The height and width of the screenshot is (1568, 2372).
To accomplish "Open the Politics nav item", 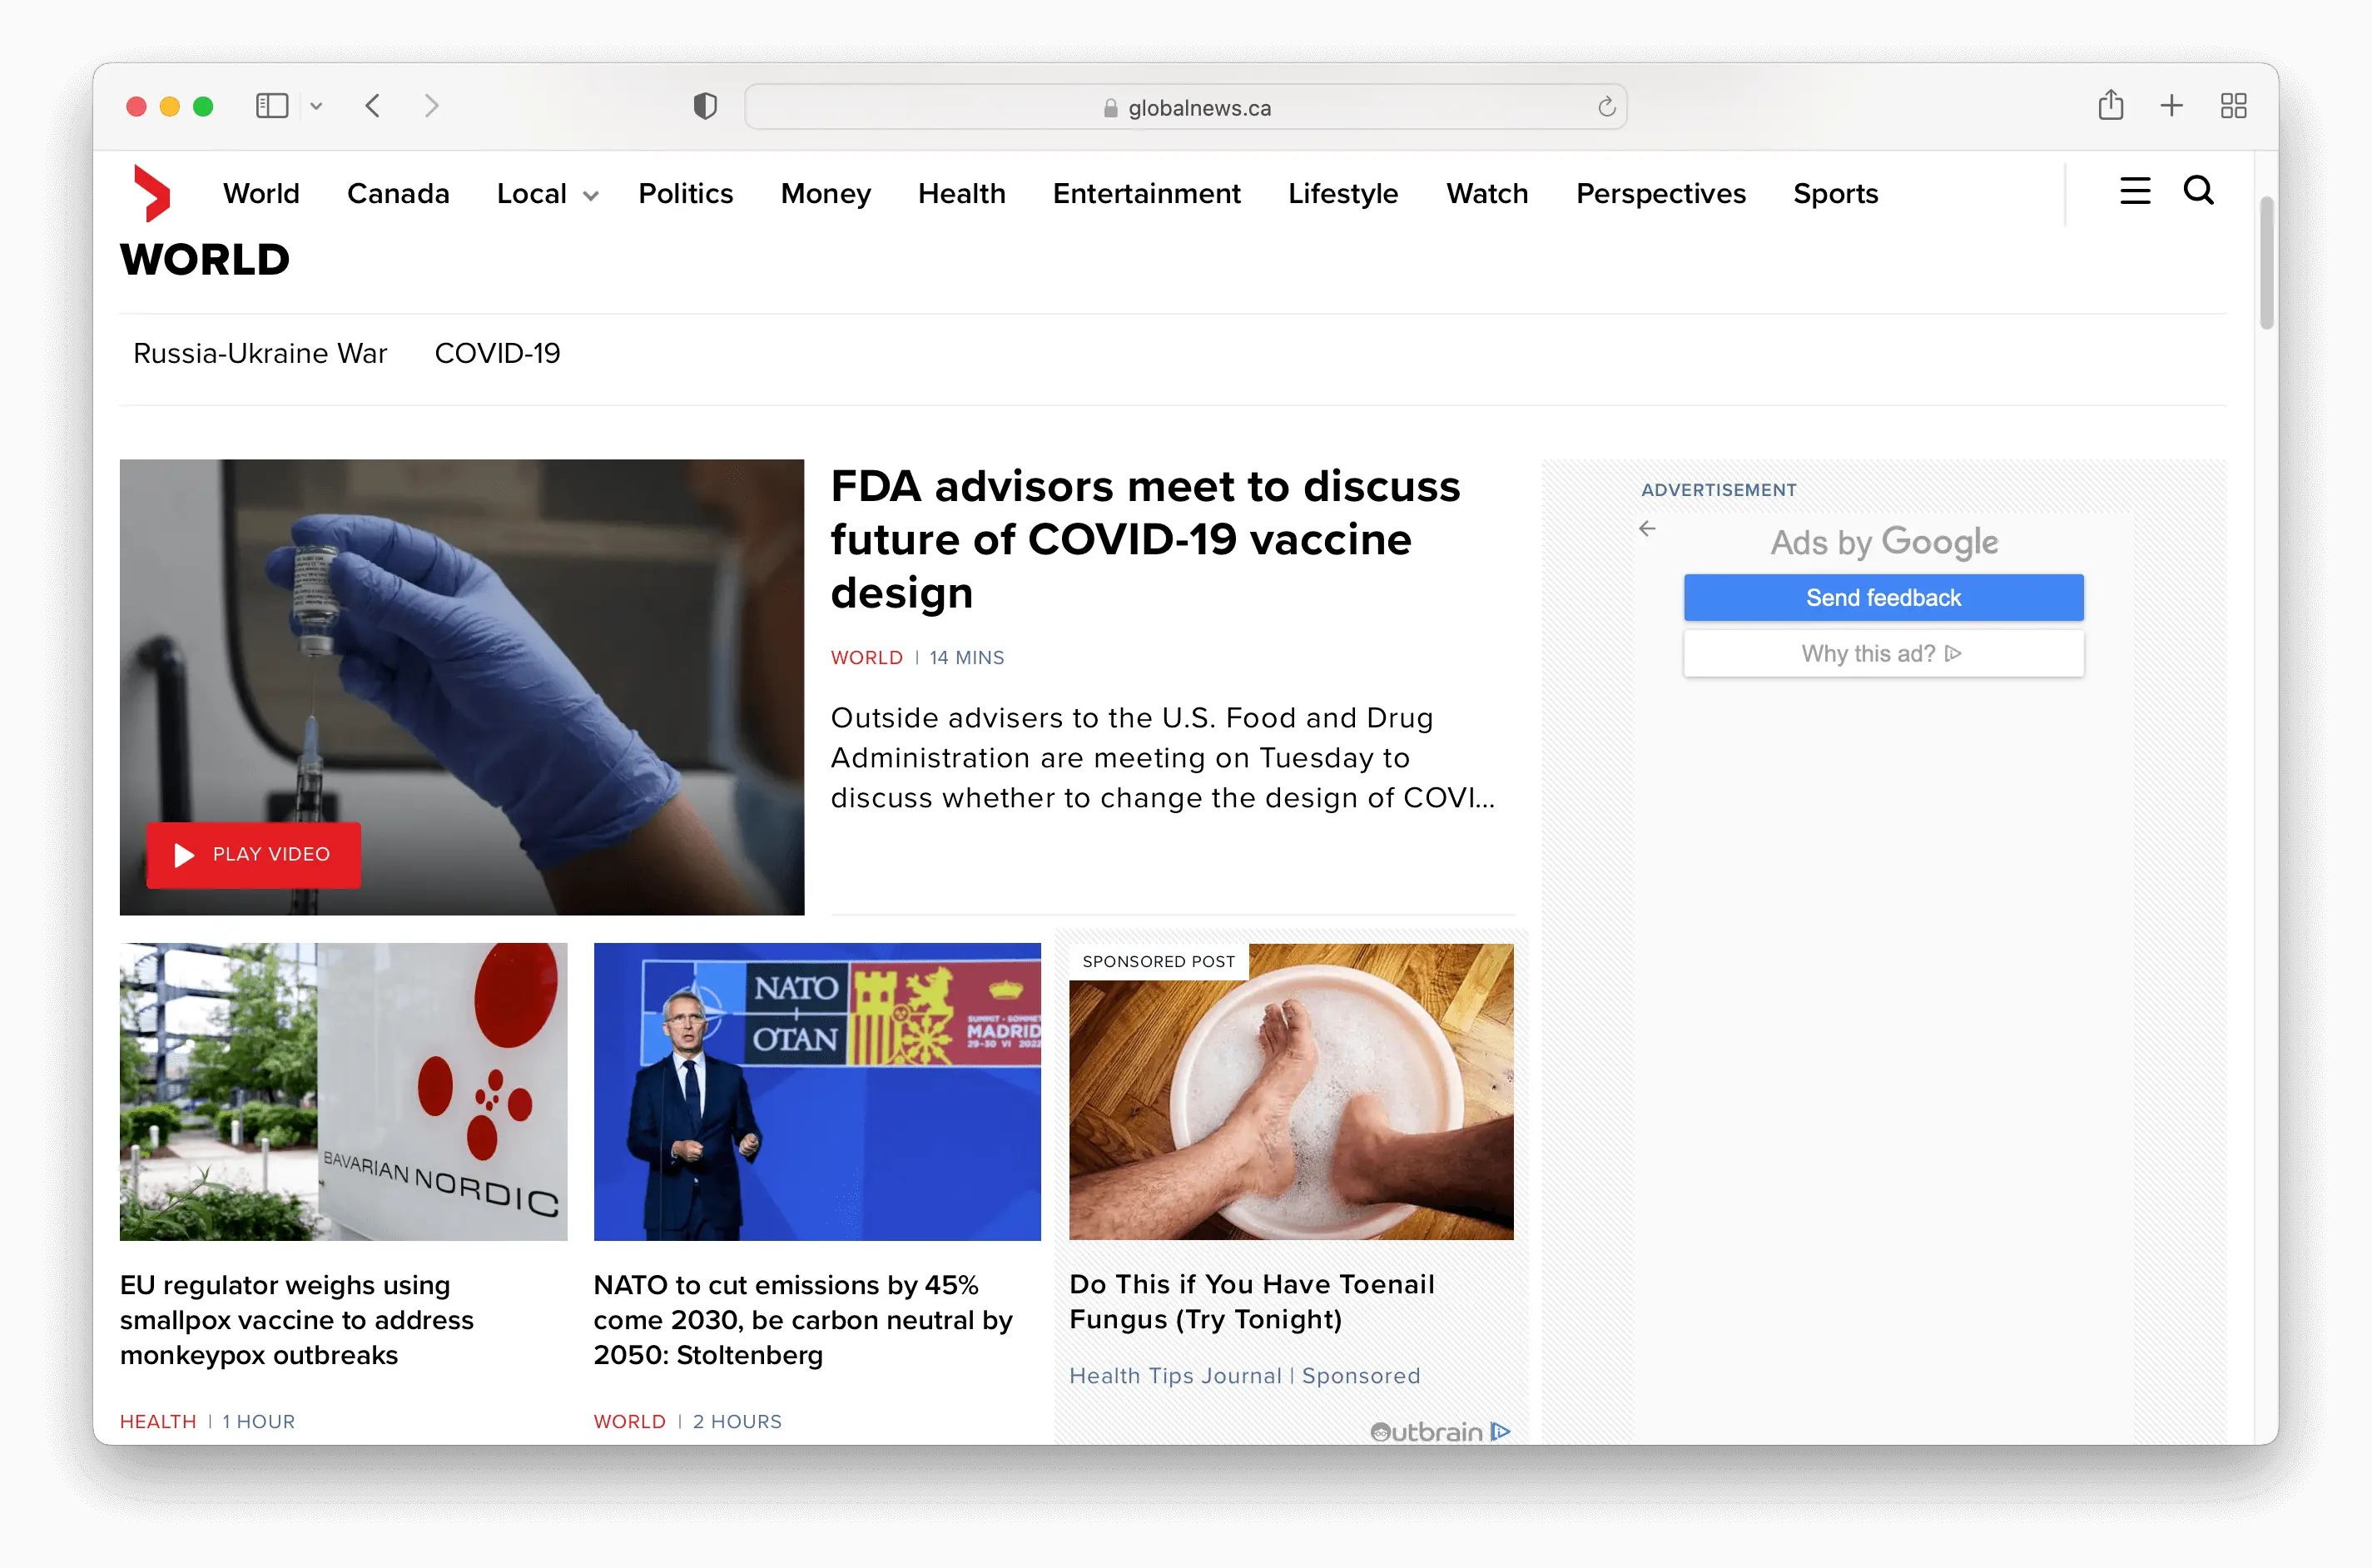I will pos(685,194).
